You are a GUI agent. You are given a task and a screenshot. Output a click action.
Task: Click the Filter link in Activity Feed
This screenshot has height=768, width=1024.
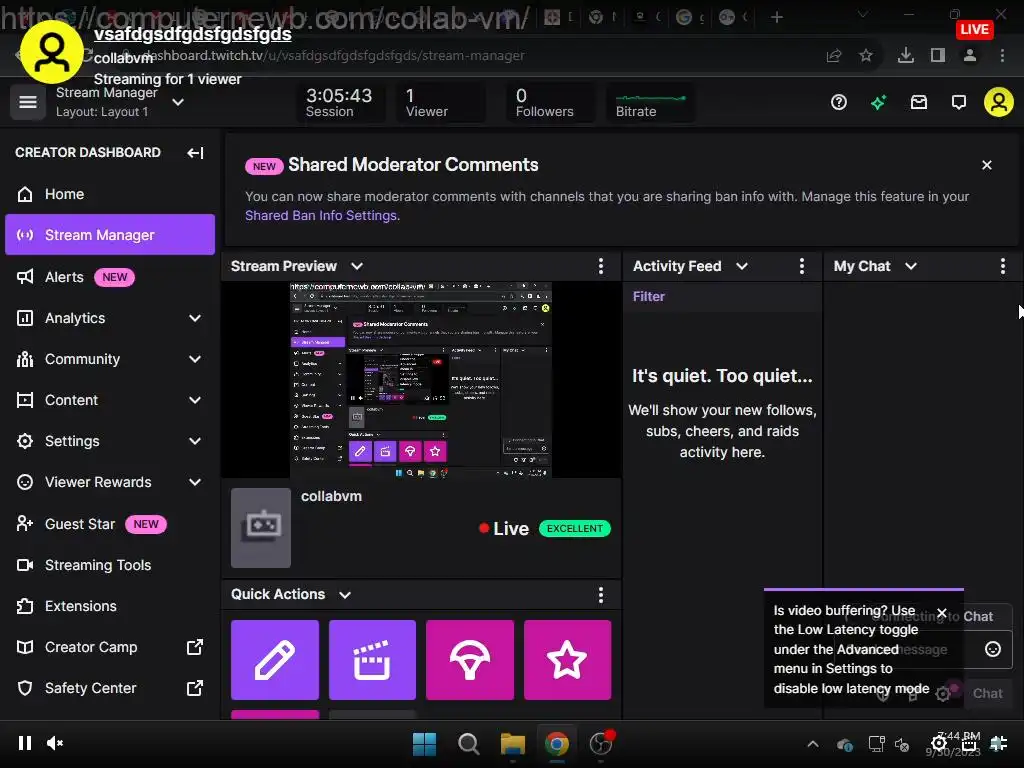point(648,296)
